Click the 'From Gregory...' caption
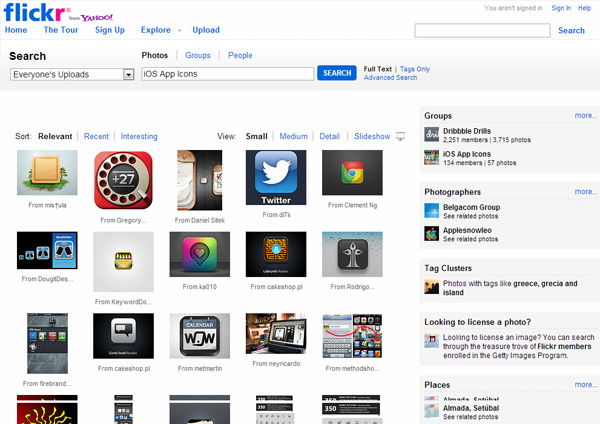The width and height of the screenshot is (600, 424). point(123,220)
